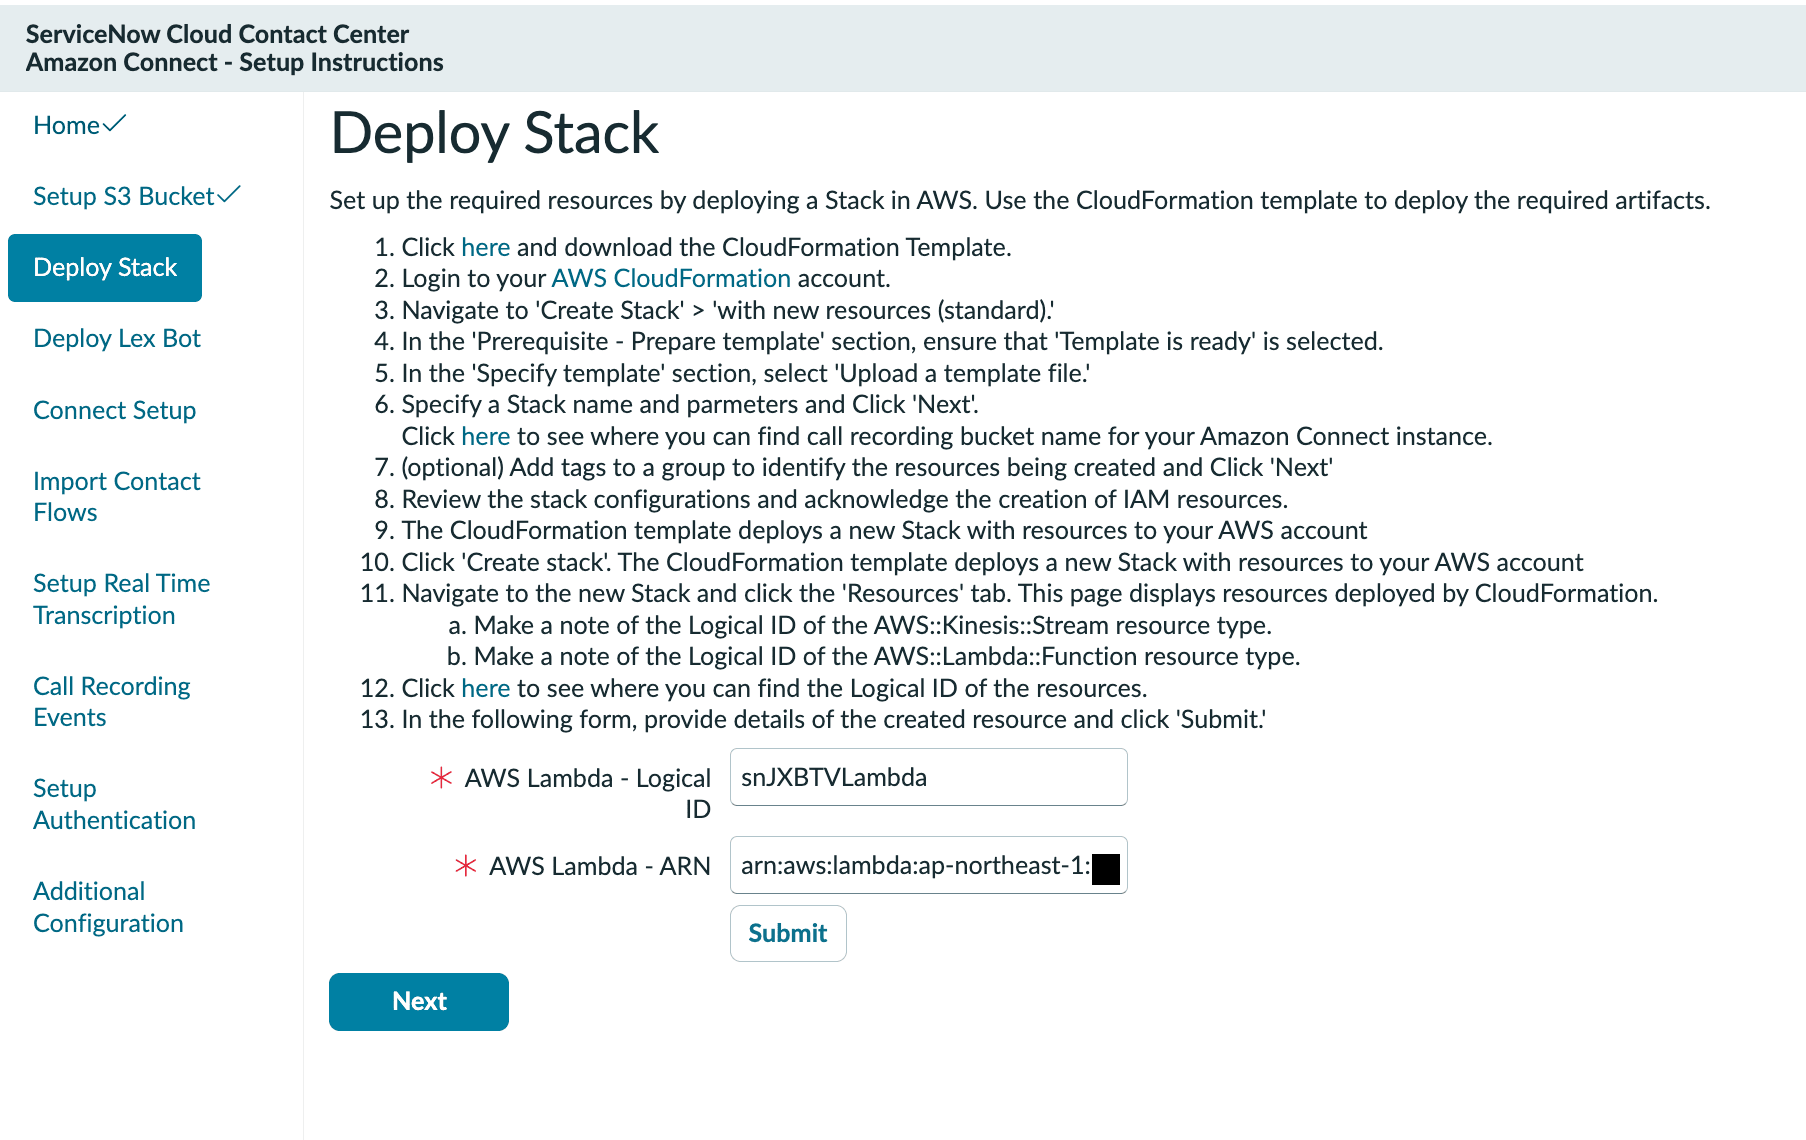Click 'here' to download CloudFormation Template

point(486,247)
